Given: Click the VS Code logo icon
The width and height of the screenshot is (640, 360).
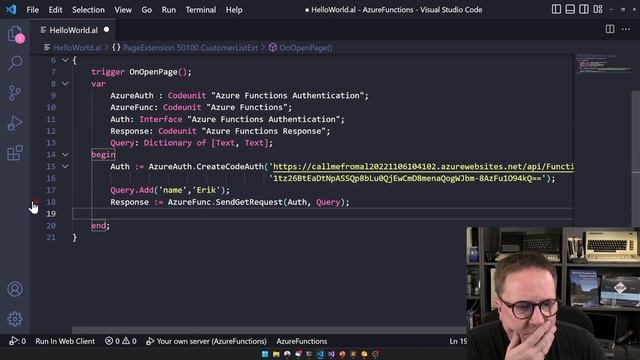Looking at the screenshot, I should coord(11,9).
